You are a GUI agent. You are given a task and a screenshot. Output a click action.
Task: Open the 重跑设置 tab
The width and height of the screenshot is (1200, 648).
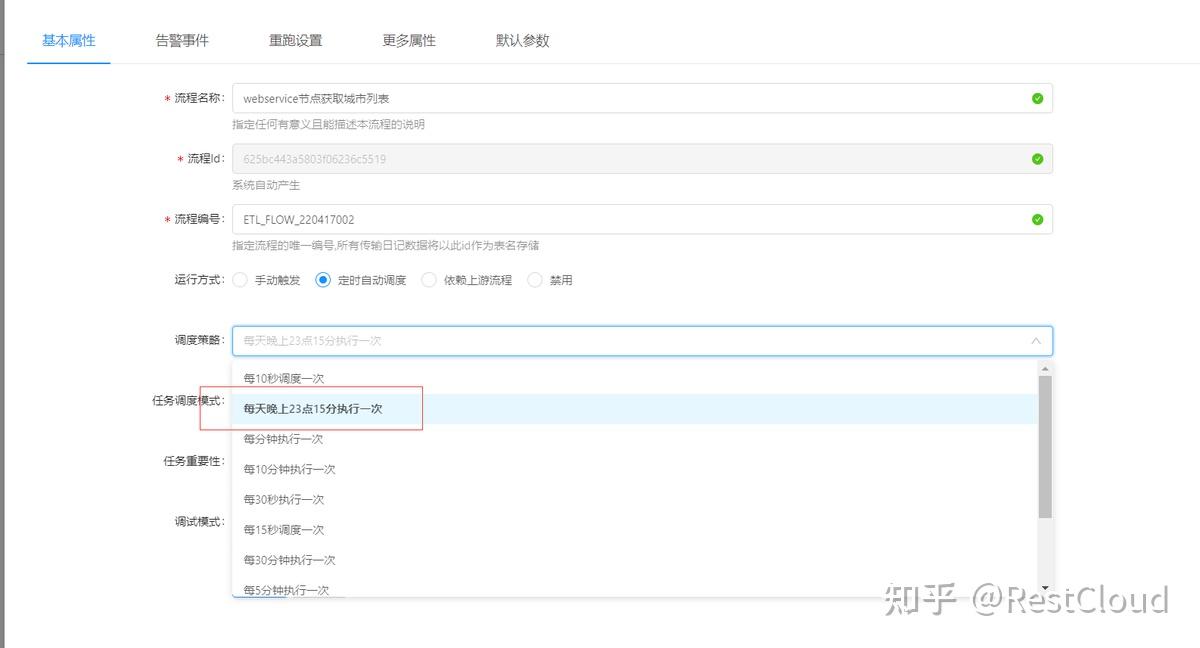(295, 40)
